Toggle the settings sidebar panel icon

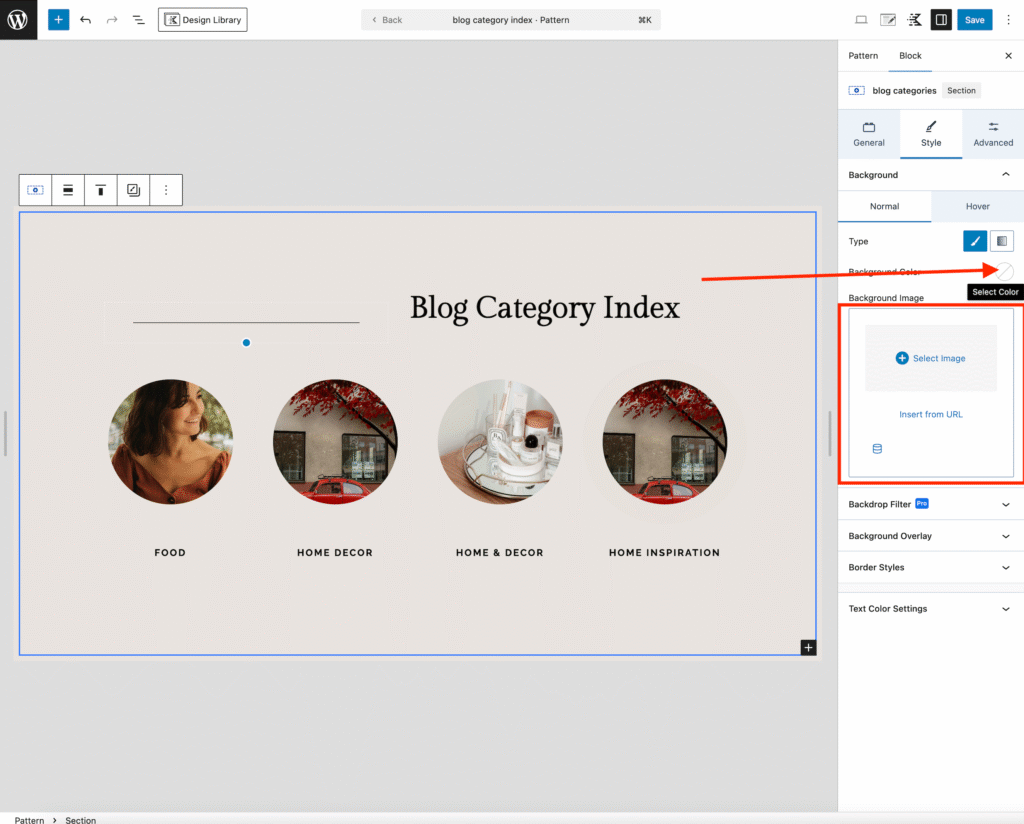coord(940,20)
